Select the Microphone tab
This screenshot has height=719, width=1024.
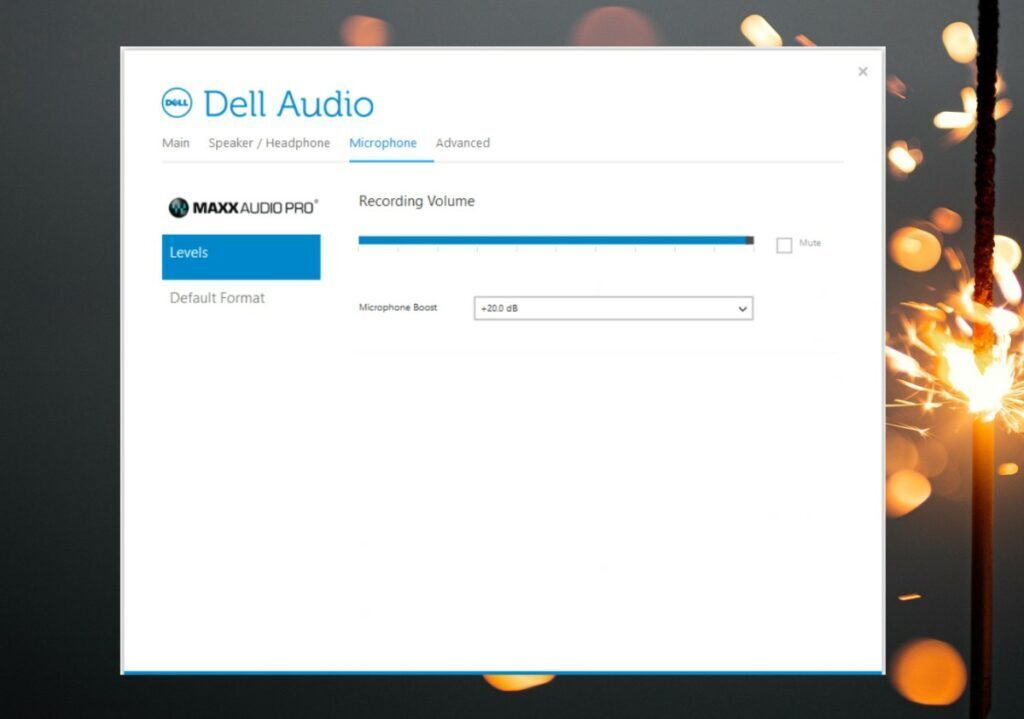(384, 143)
